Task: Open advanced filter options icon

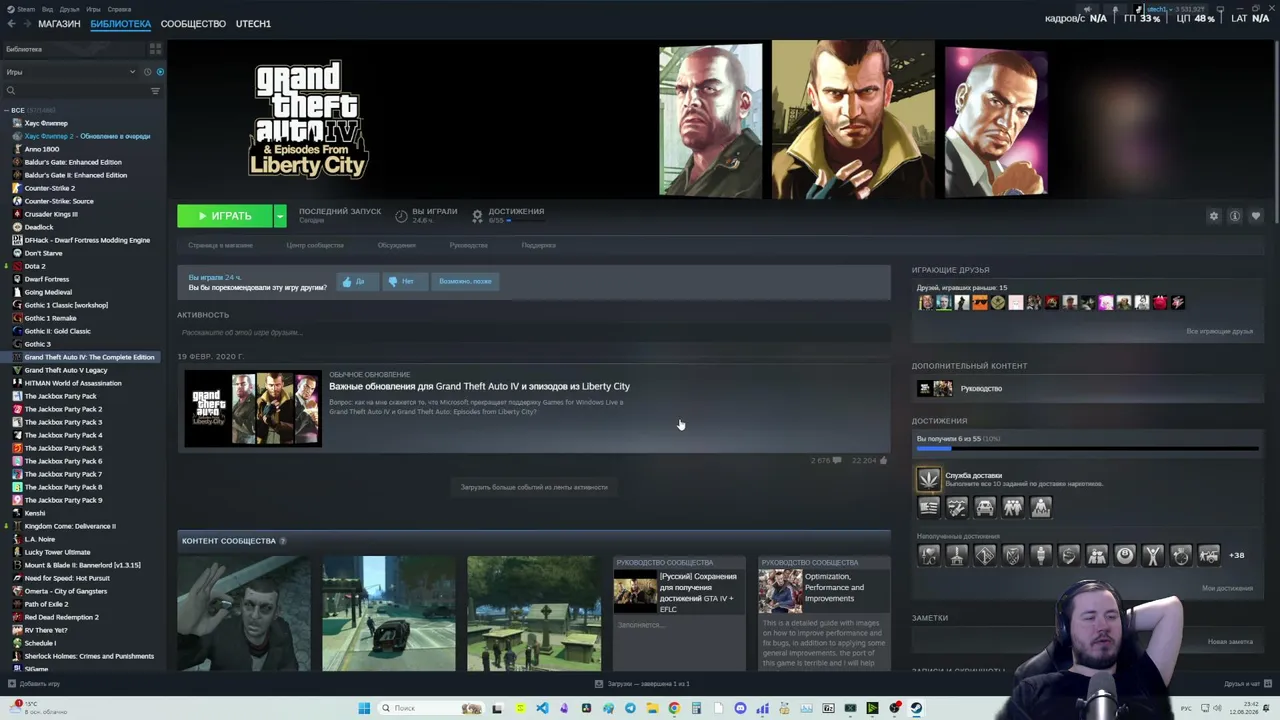Action: point(155,91)
